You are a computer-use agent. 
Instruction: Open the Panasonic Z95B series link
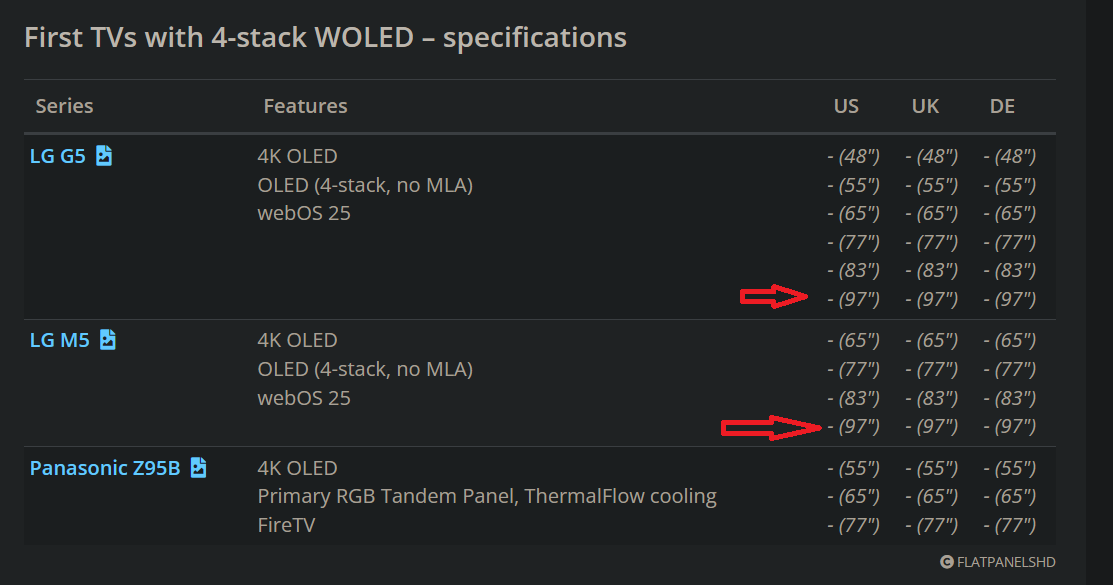click(105, 468)
